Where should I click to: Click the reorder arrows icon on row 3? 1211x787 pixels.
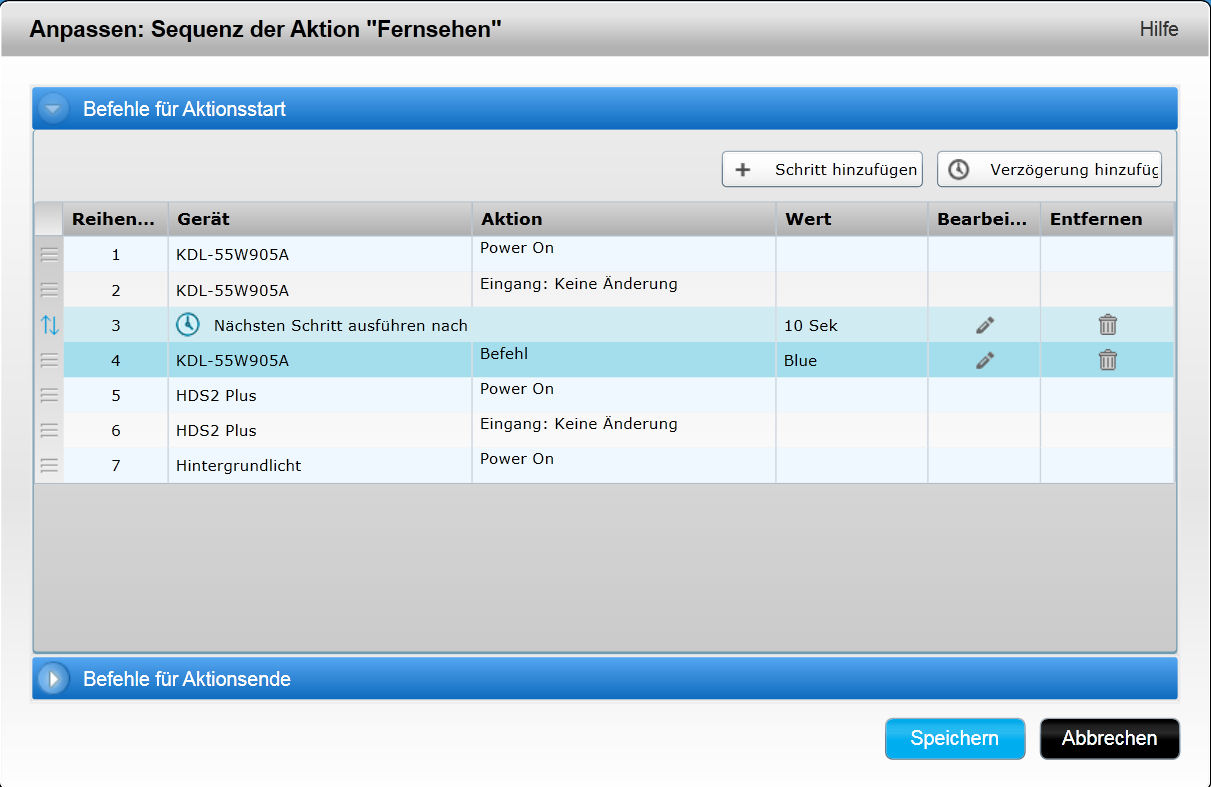pyautogui.click(x=49, y=325)
